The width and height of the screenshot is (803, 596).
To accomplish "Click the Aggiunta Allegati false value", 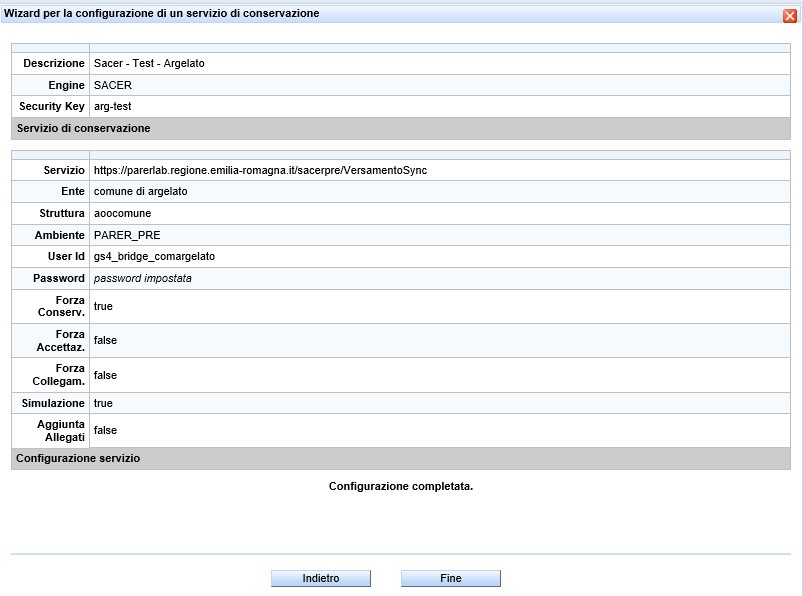I will click(105, 431).
